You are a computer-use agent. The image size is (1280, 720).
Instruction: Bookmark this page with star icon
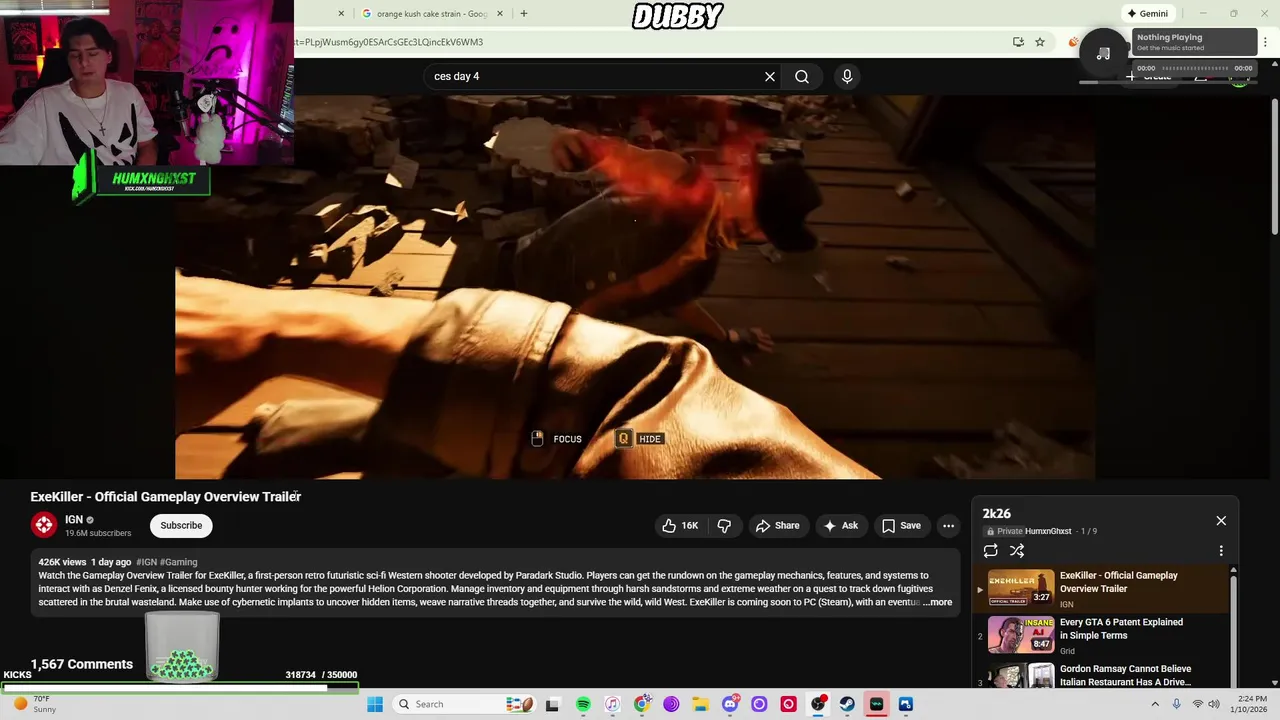pyautogui.click(x=1040, y=42)
